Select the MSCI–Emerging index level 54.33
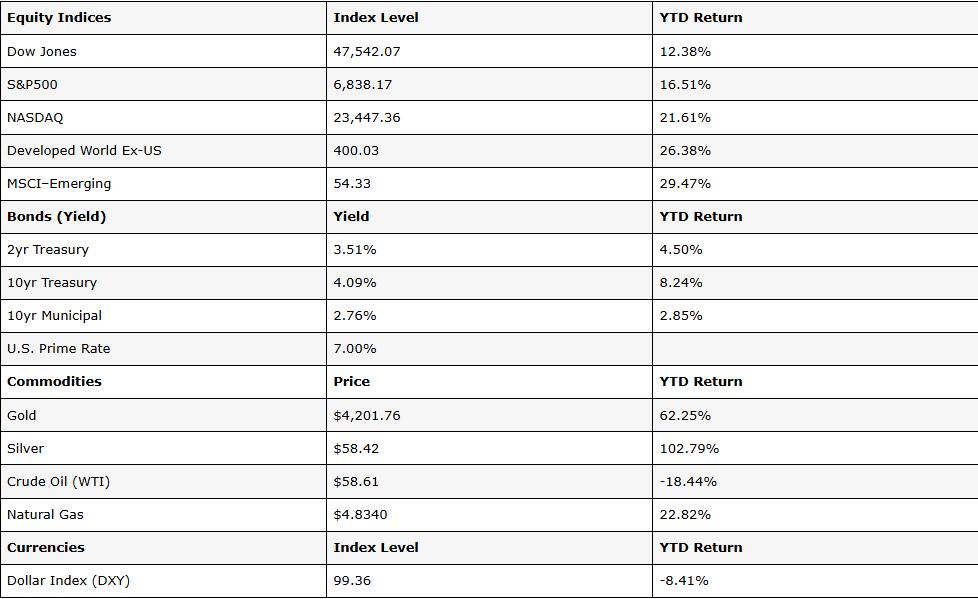Viewport: 978px width, 599px height. 352,184
